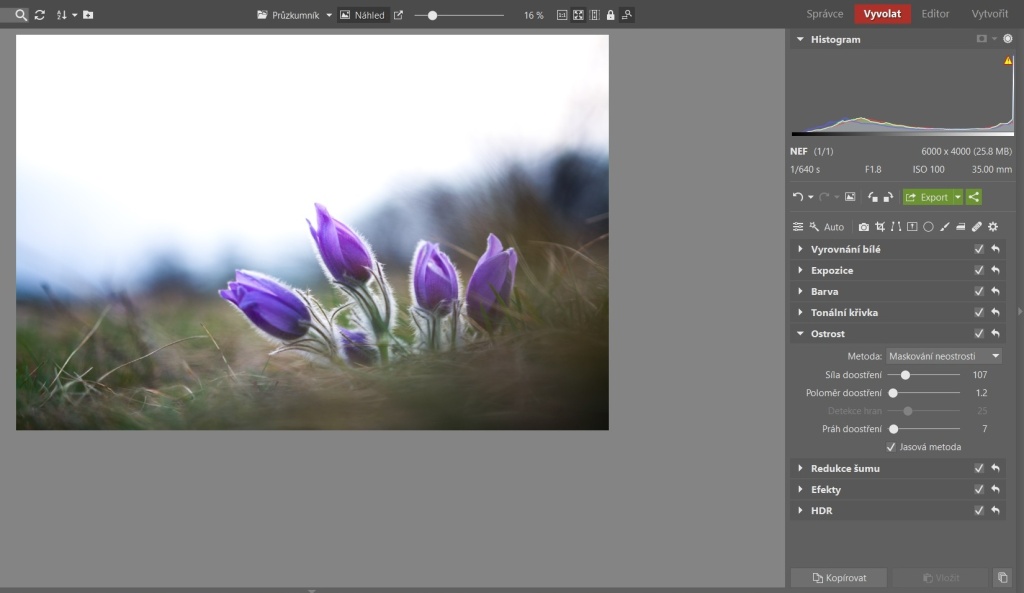Click the camera and lens icon

[x=864, y=227]
